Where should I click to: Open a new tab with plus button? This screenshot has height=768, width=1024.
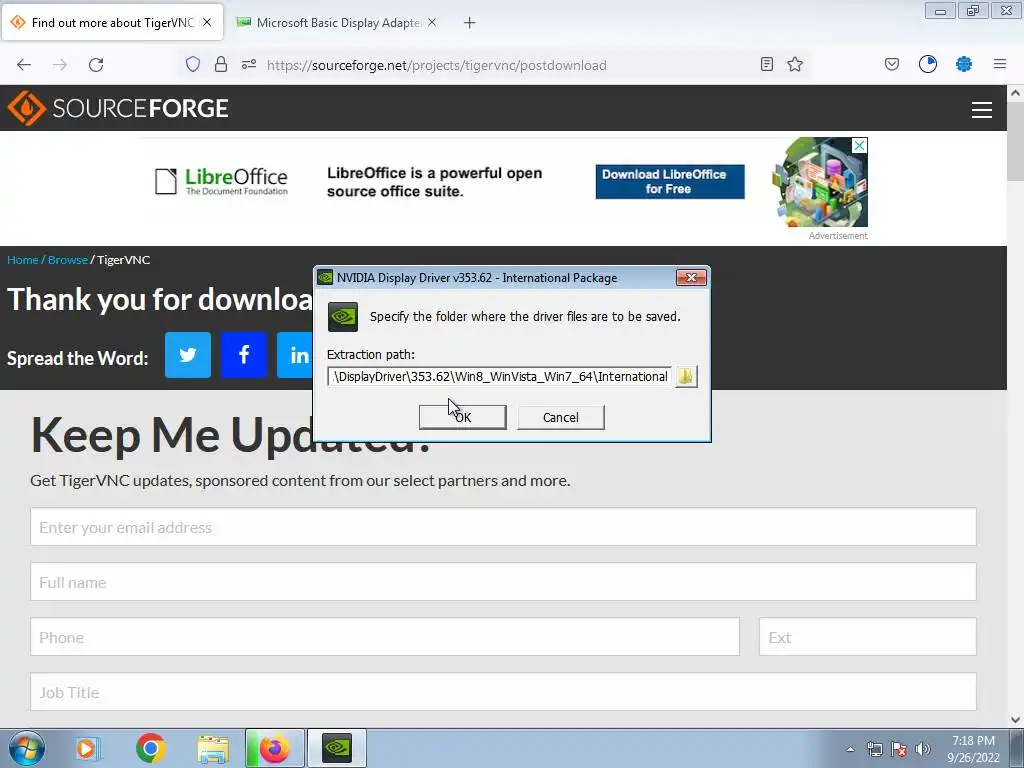[470, 23]
